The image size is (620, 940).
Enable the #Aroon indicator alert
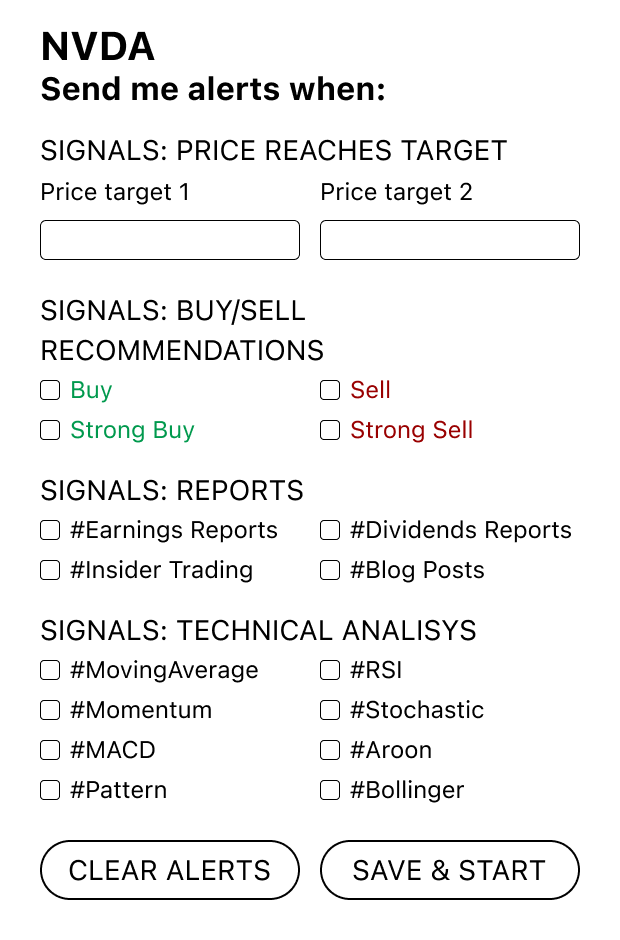click(x=330, y=750)
